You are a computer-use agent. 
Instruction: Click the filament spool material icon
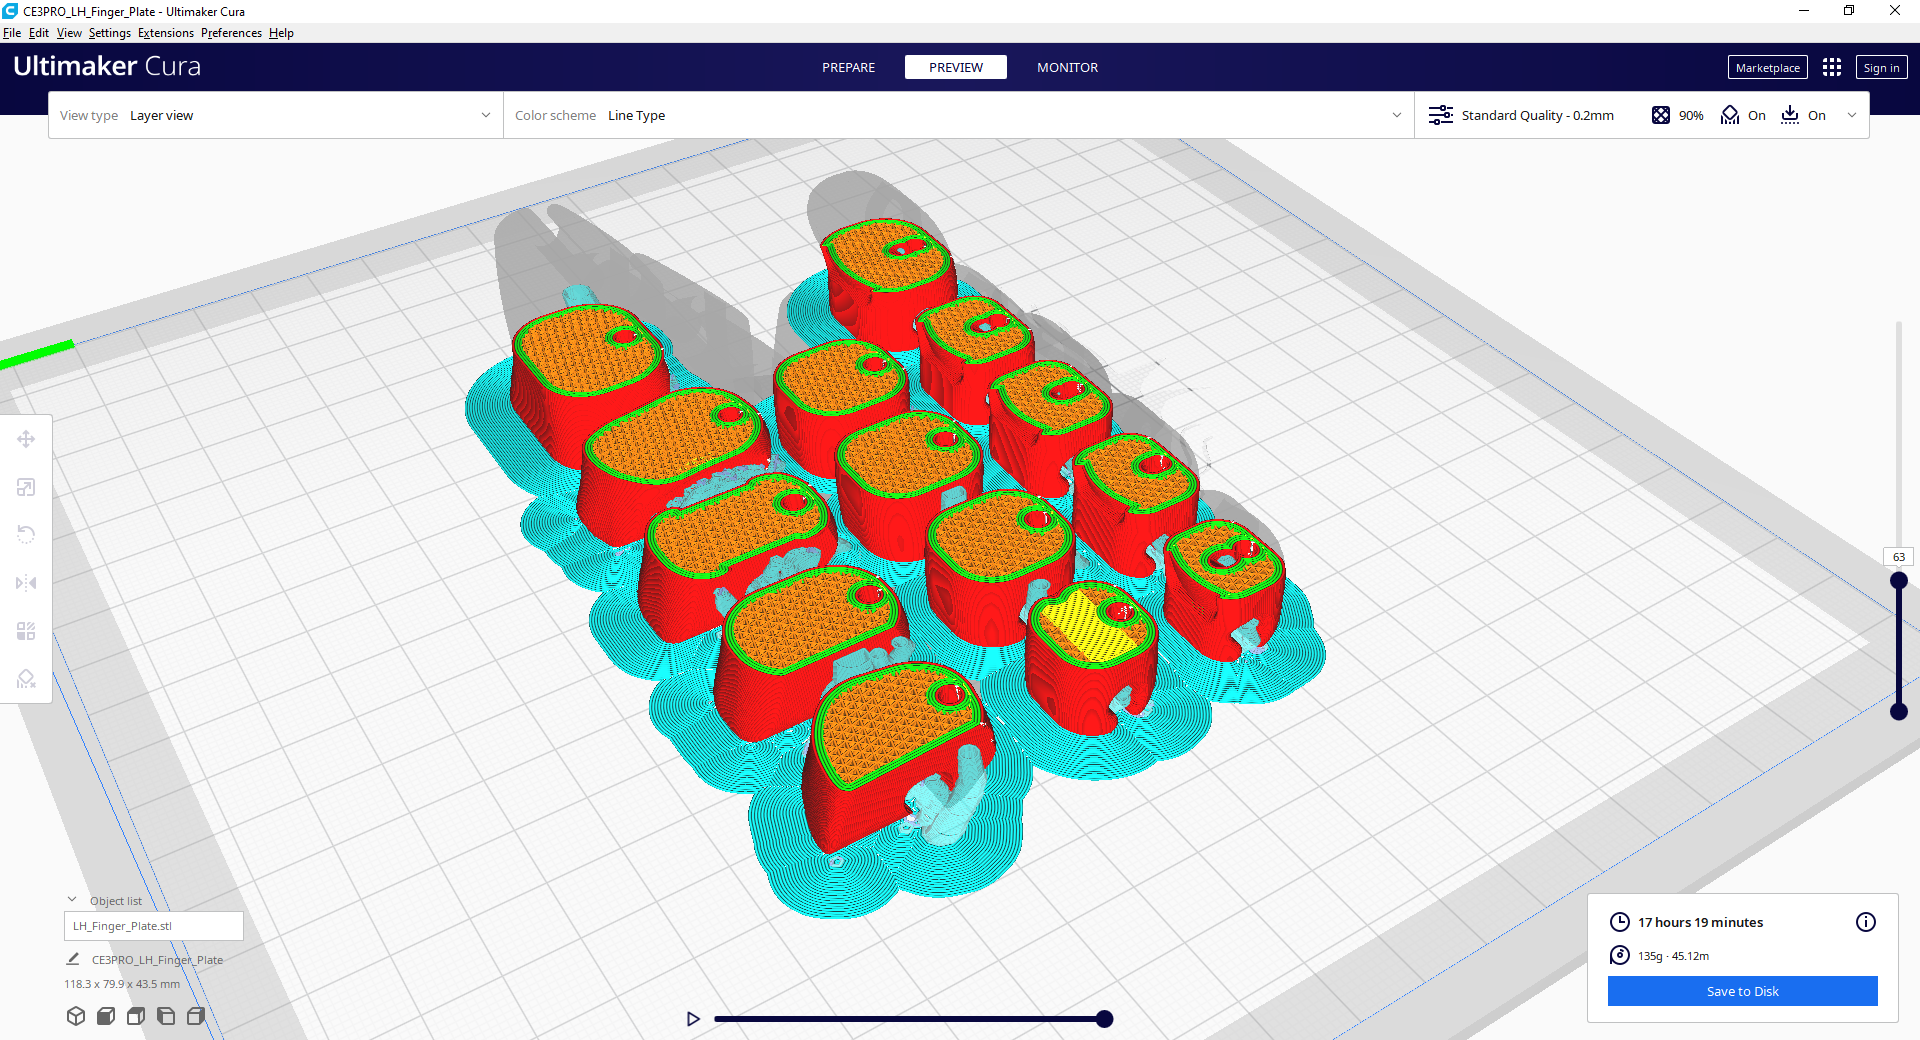pos(1620,955)
